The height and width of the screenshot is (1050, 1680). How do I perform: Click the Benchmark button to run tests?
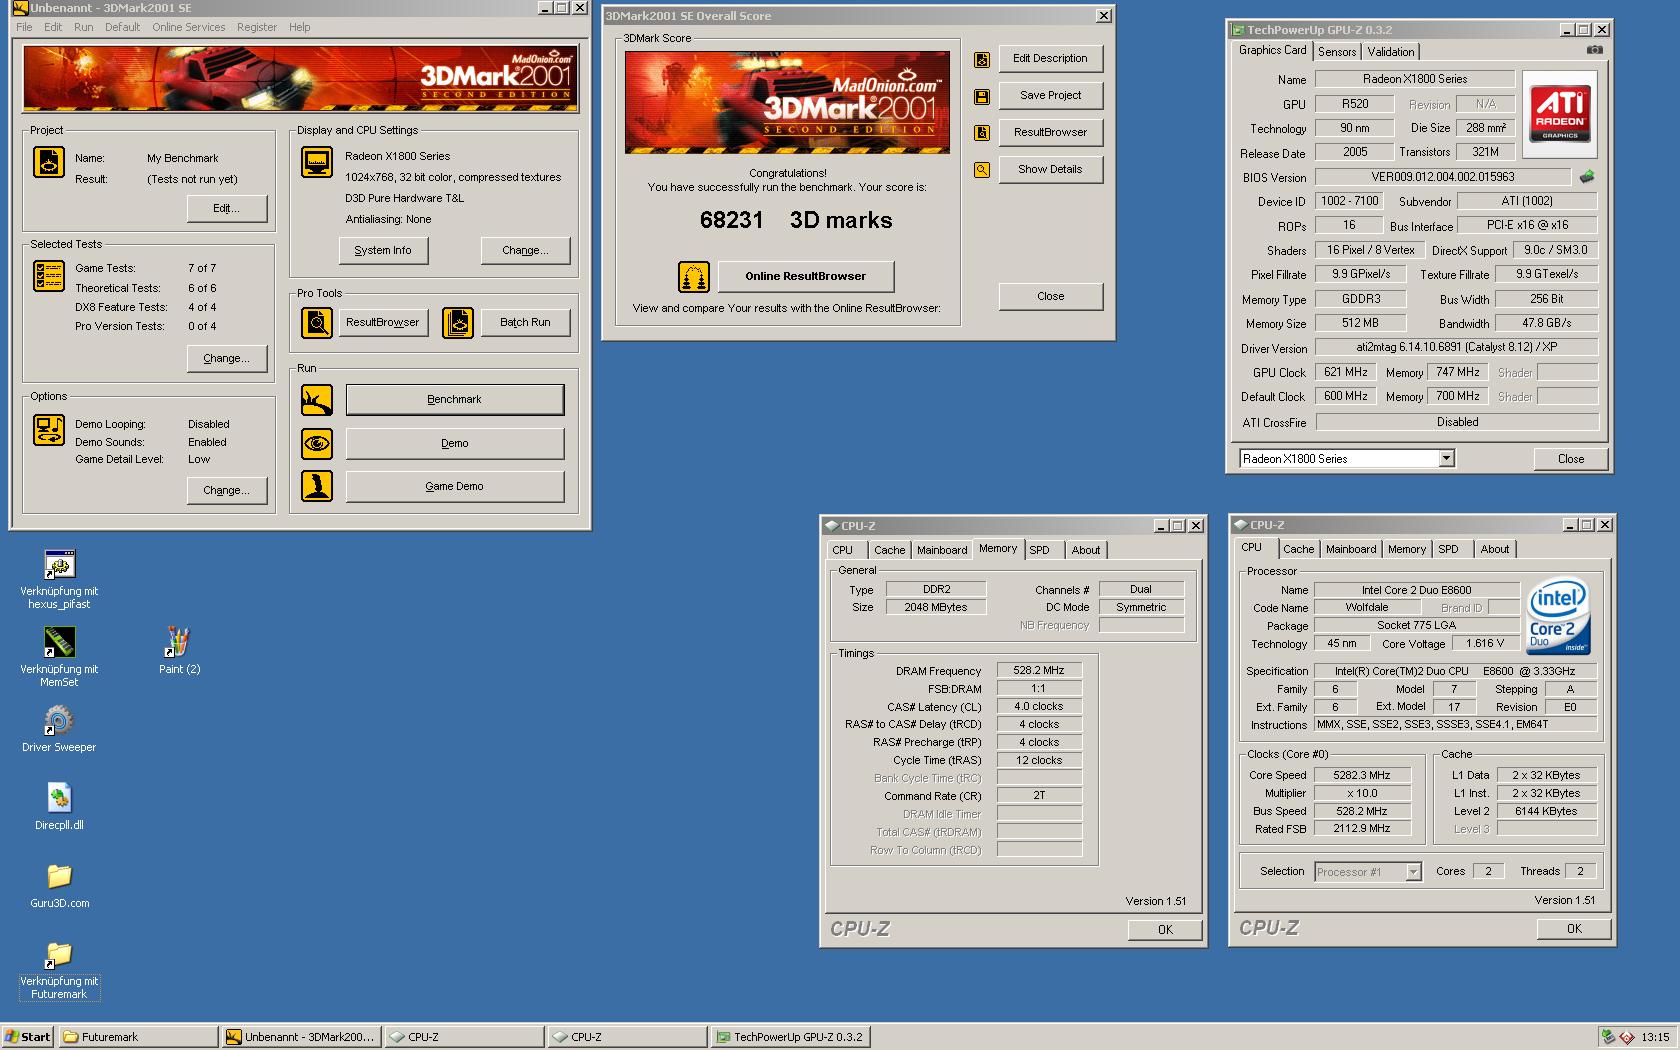(455, 400)
